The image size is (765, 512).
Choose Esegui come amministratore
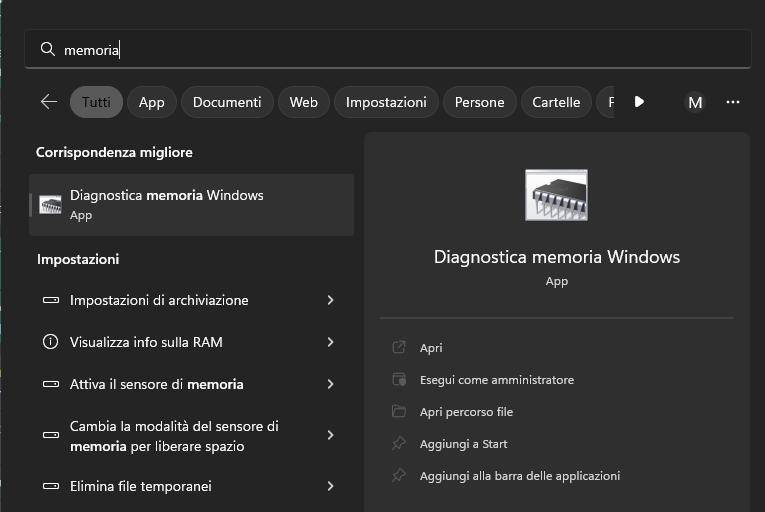(496, 380)
